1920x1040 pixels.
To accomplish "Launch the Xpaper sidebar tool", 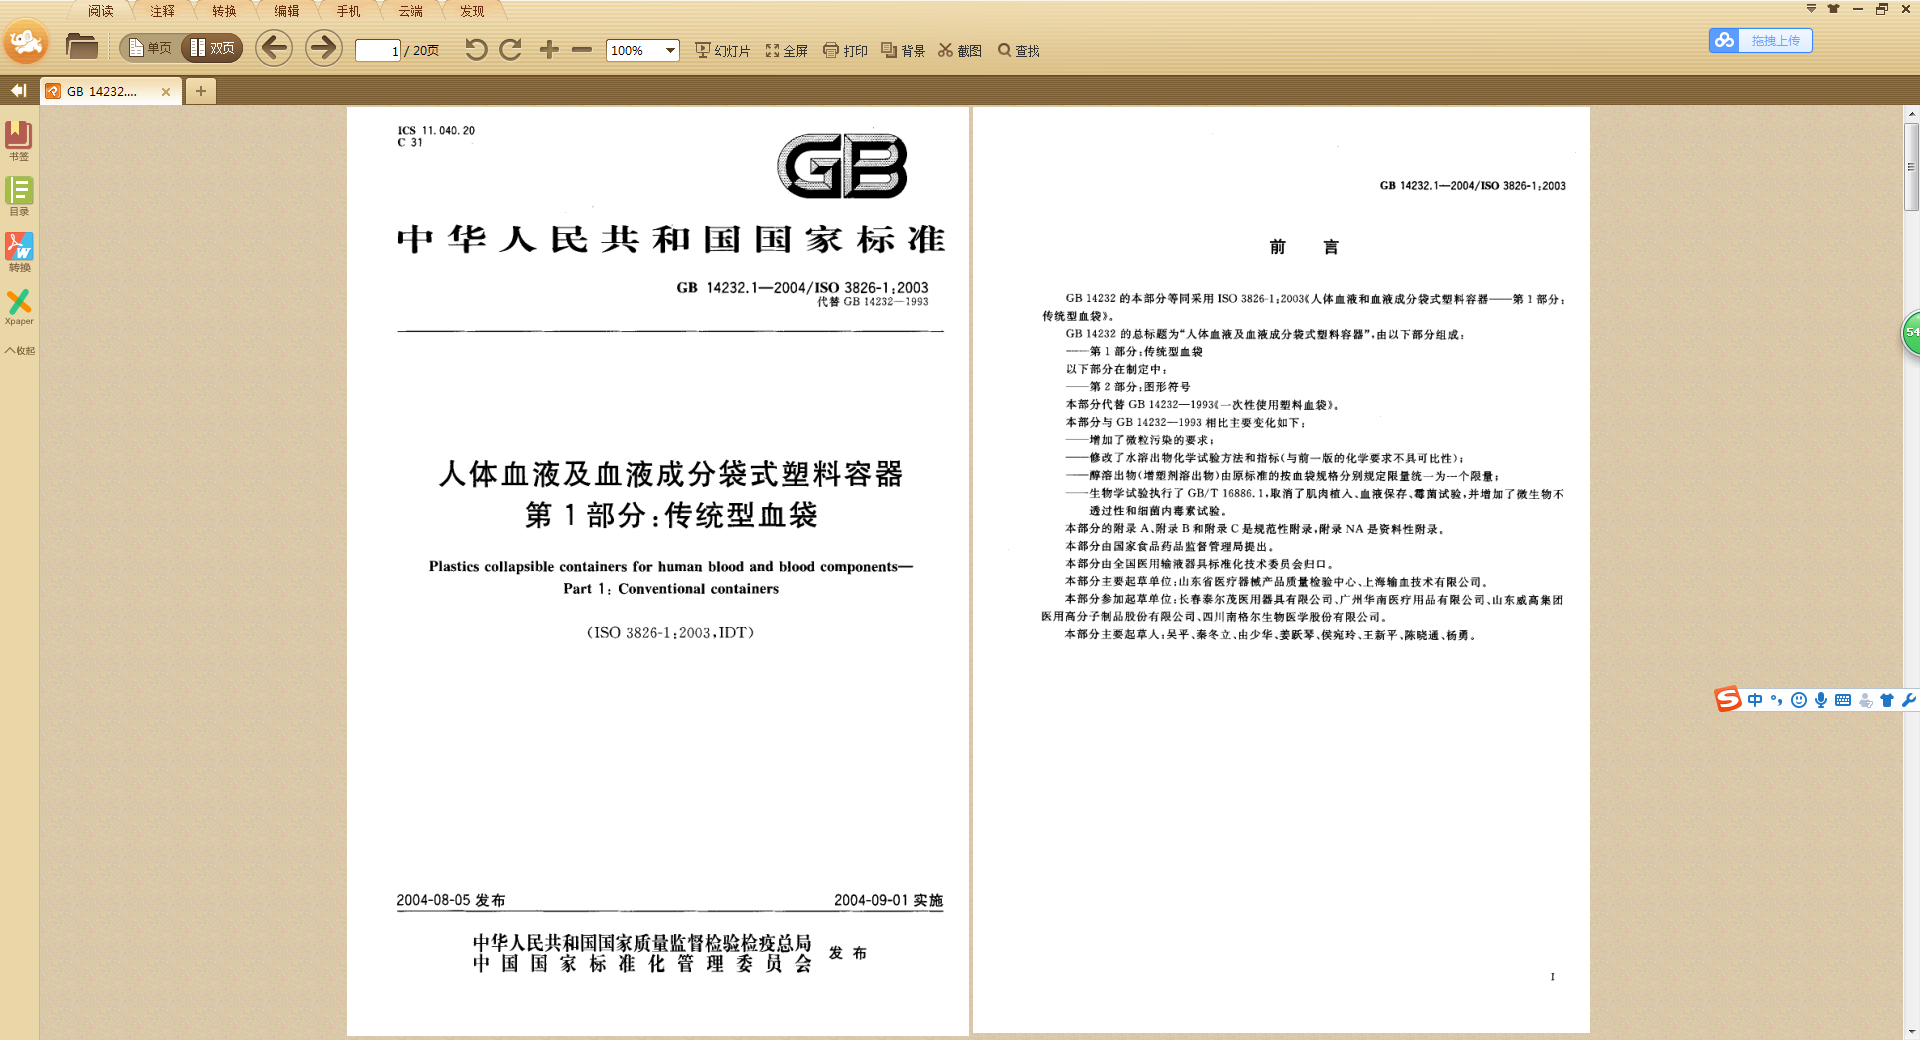I will 19,306.
